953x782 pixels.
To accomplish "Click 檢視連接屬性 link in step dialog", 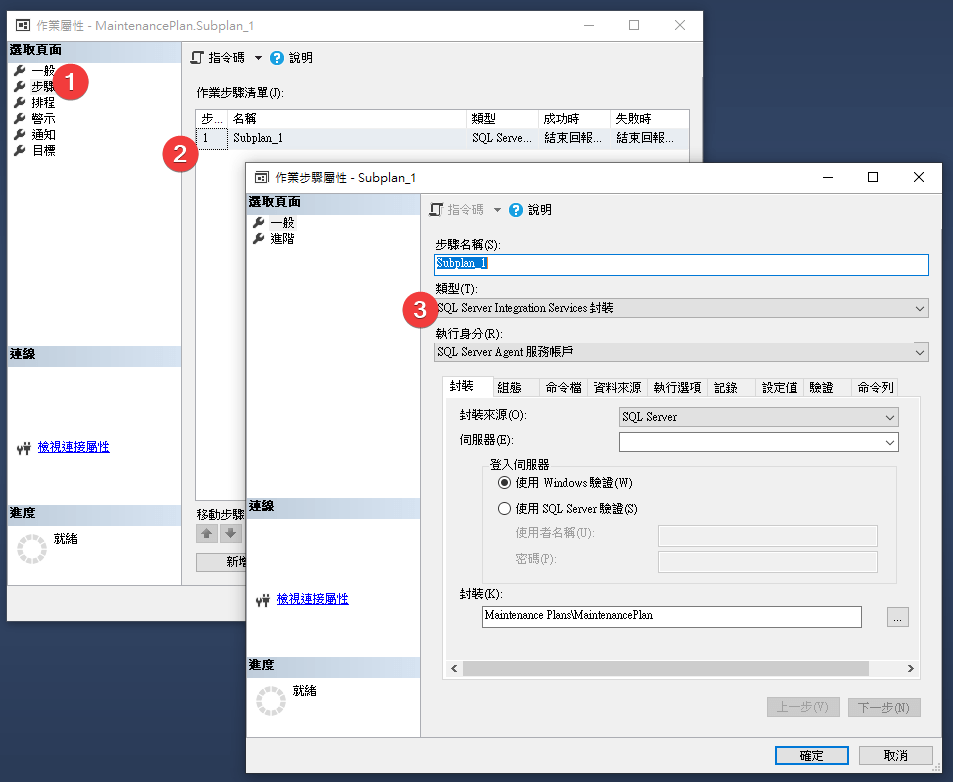I will [x=312, y=599].
